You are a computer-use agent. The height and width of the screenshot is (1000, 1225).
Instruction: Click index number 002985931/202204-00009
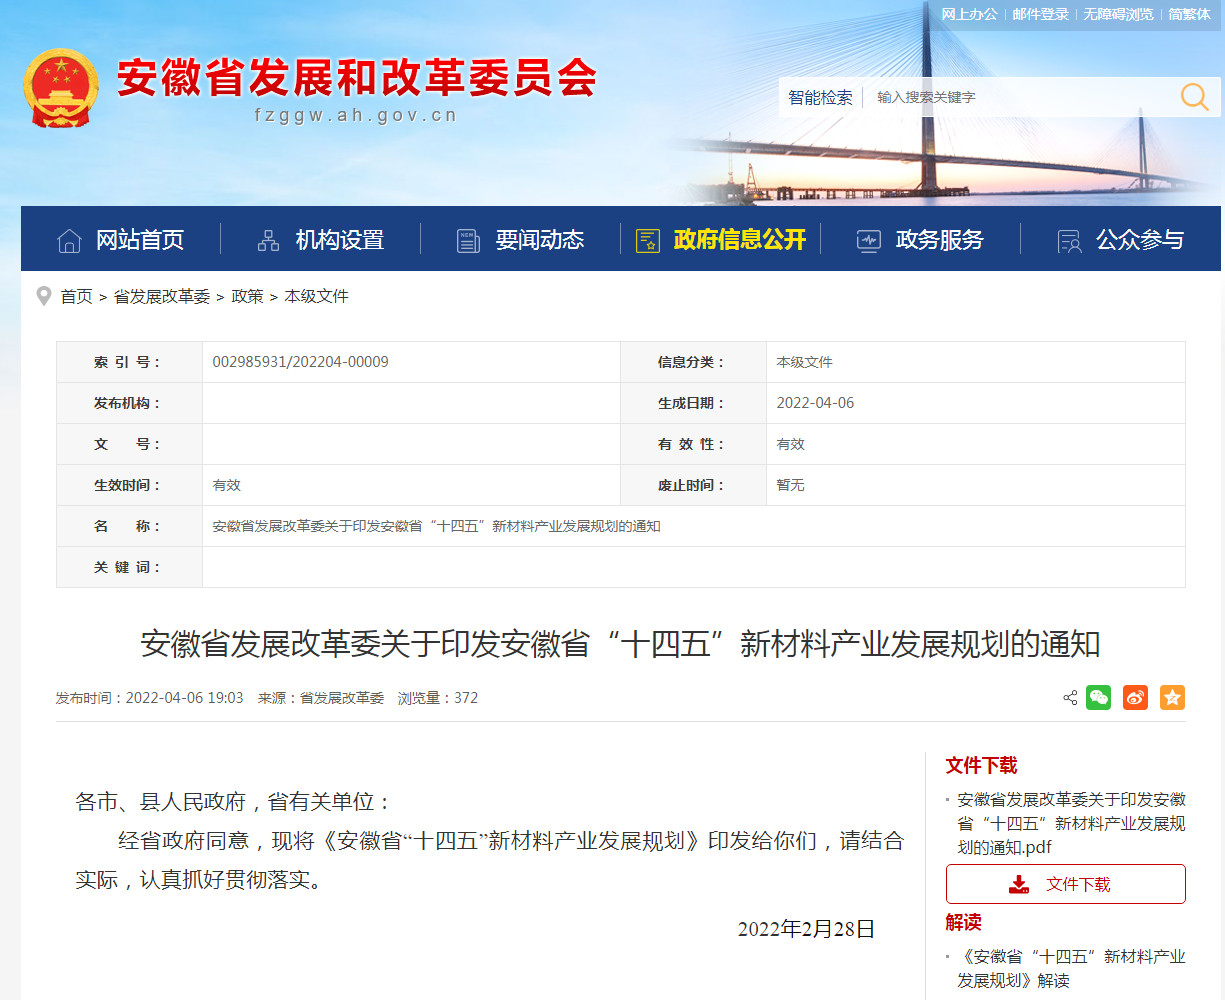[301, 362]
